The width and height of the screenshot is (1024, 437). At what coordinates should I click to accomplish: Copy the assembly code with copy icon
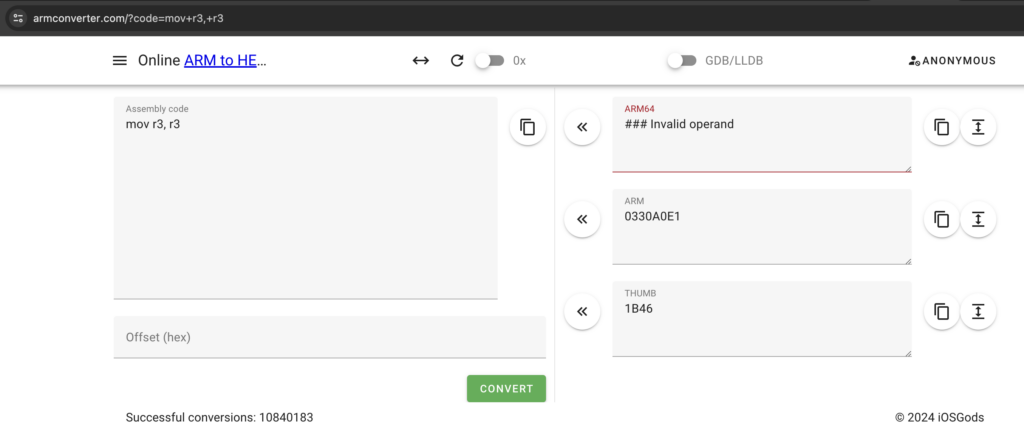point(528,127)
